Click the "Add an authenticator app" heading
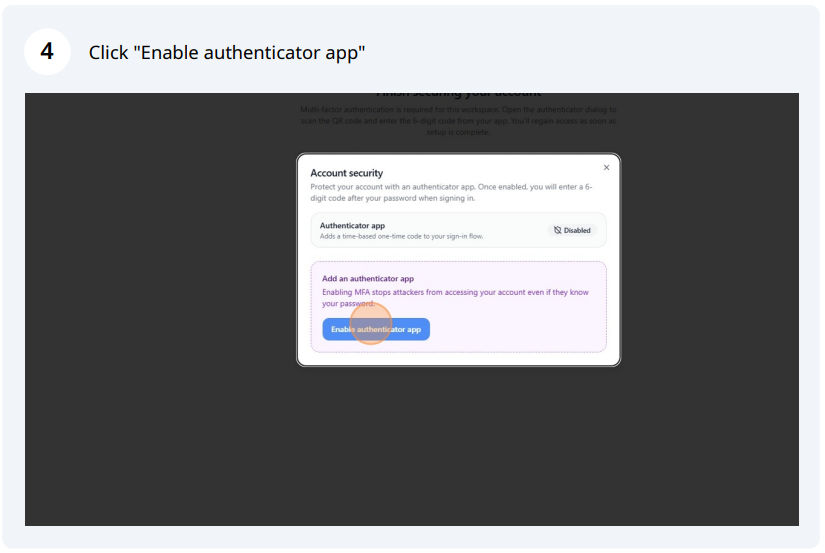 pos(367,279)
